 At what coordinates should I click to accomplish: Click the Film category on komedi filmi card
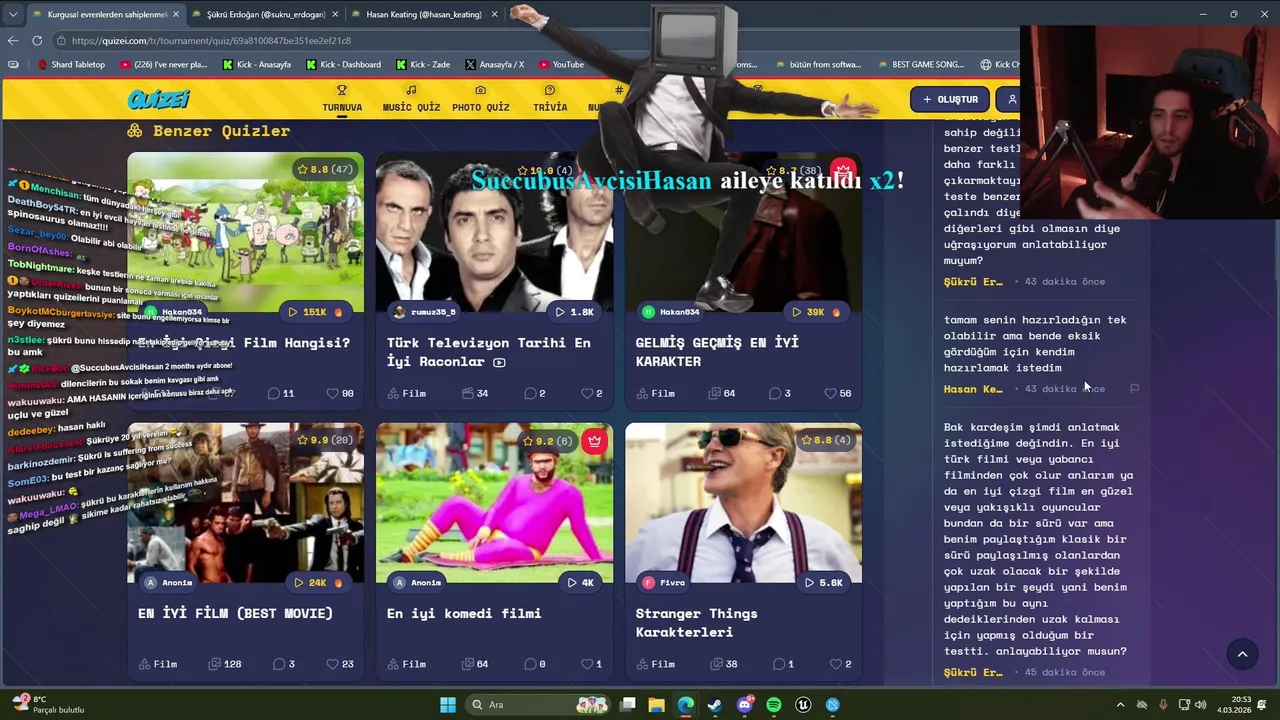406,664
